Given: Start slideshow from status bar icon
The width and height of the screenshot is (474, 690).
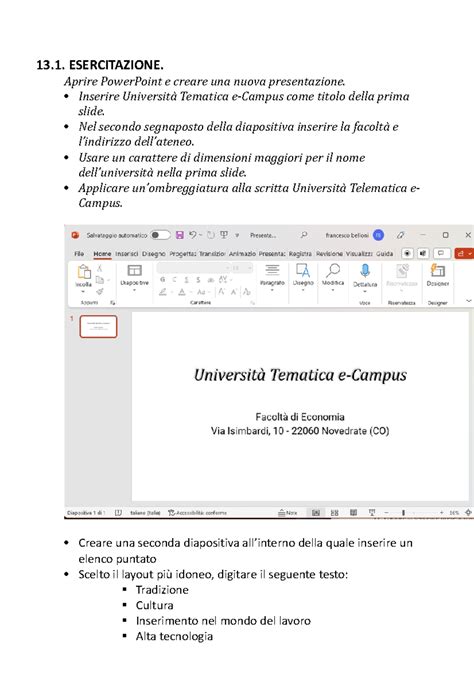Looking at the screenshot, I should click(372, 513).
